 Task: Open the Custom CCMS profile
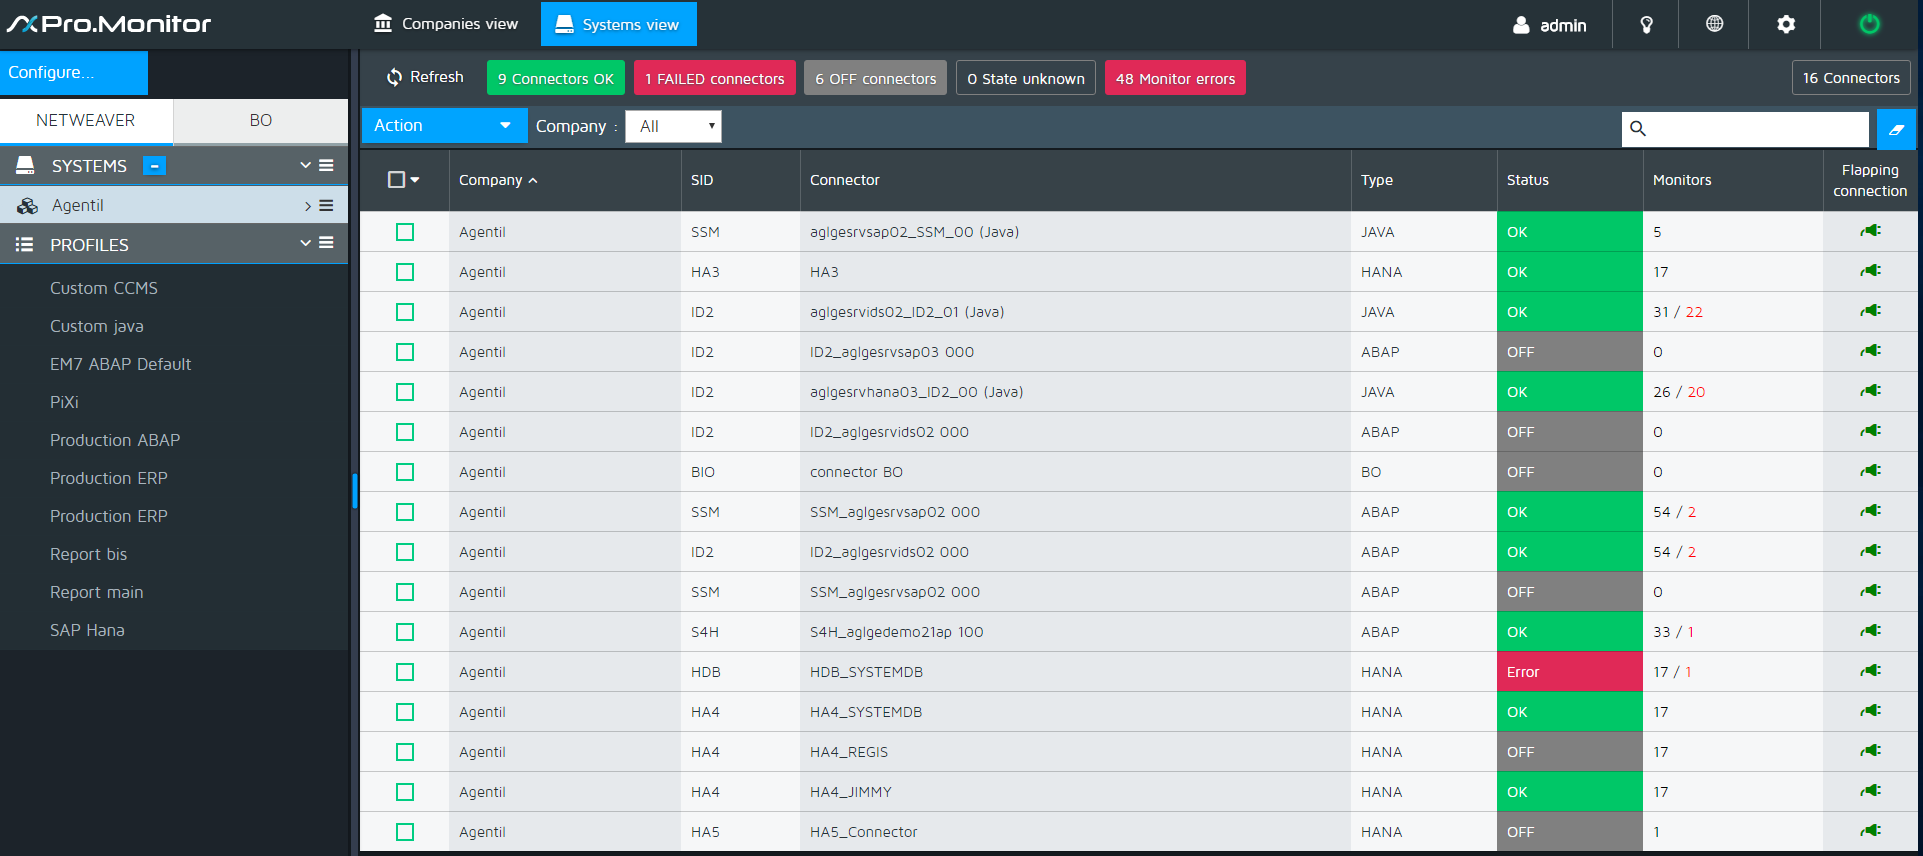104,288
